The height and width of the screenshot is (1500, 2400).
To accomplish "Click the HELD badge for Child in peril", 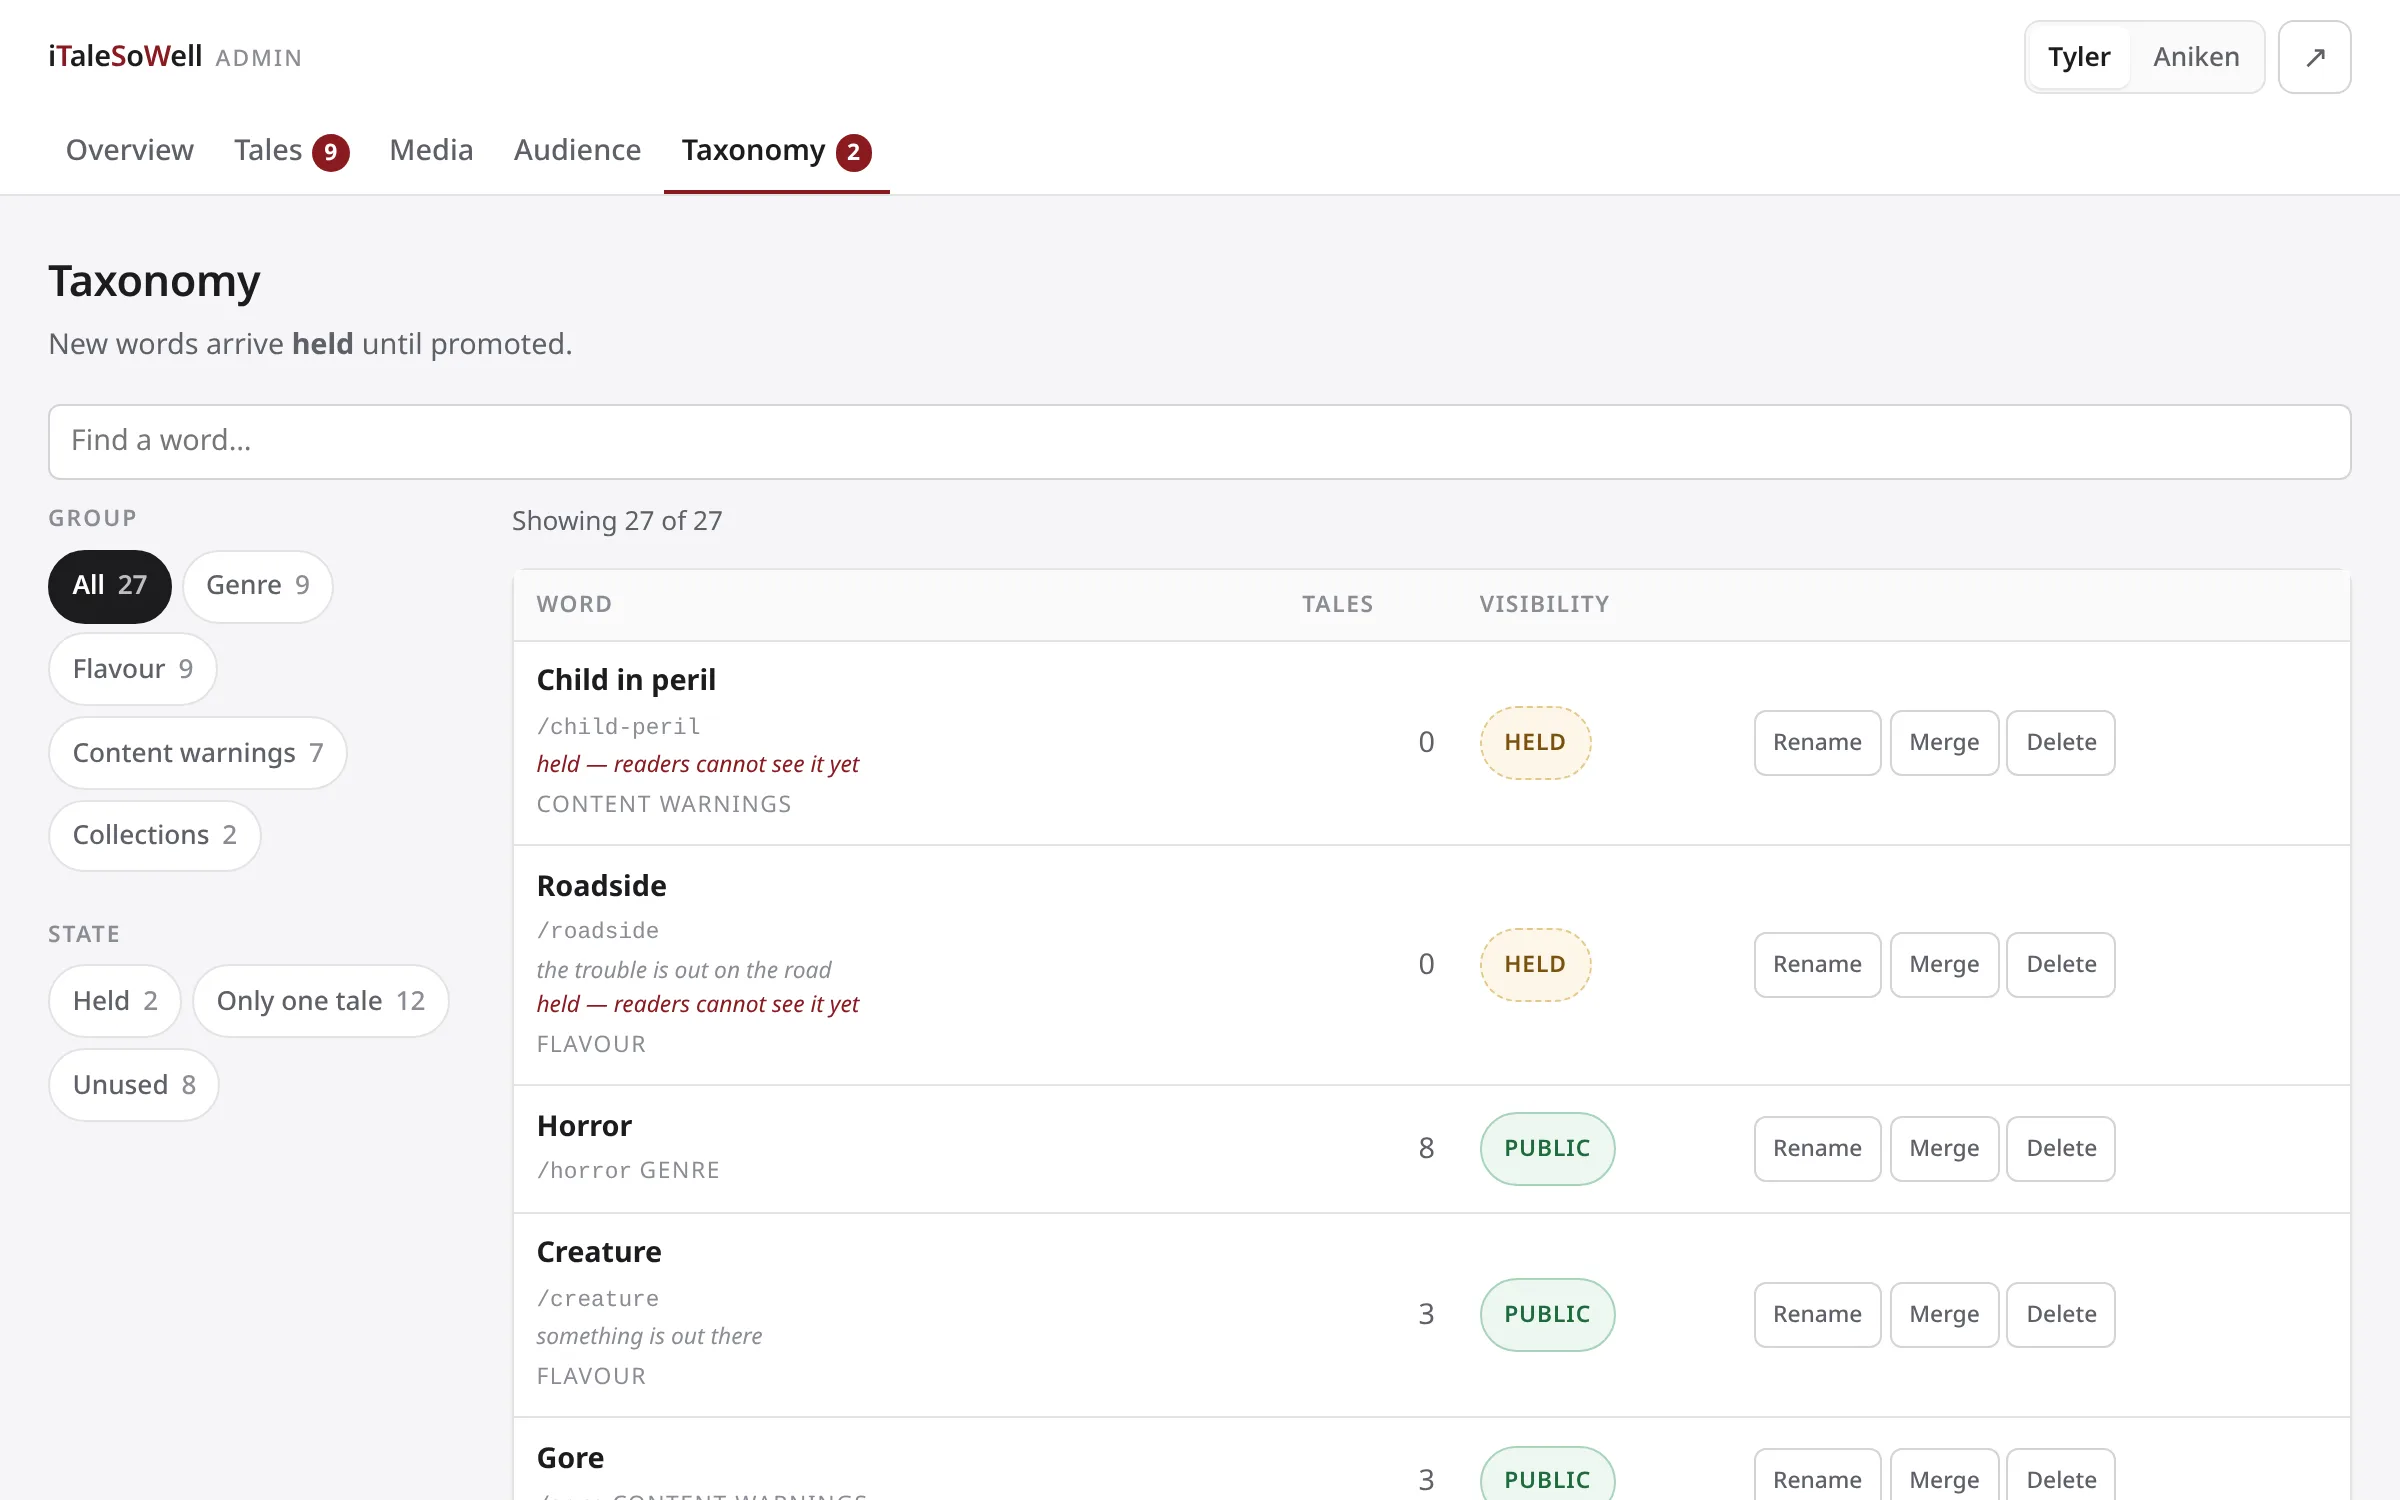I will pos(1535,743).
